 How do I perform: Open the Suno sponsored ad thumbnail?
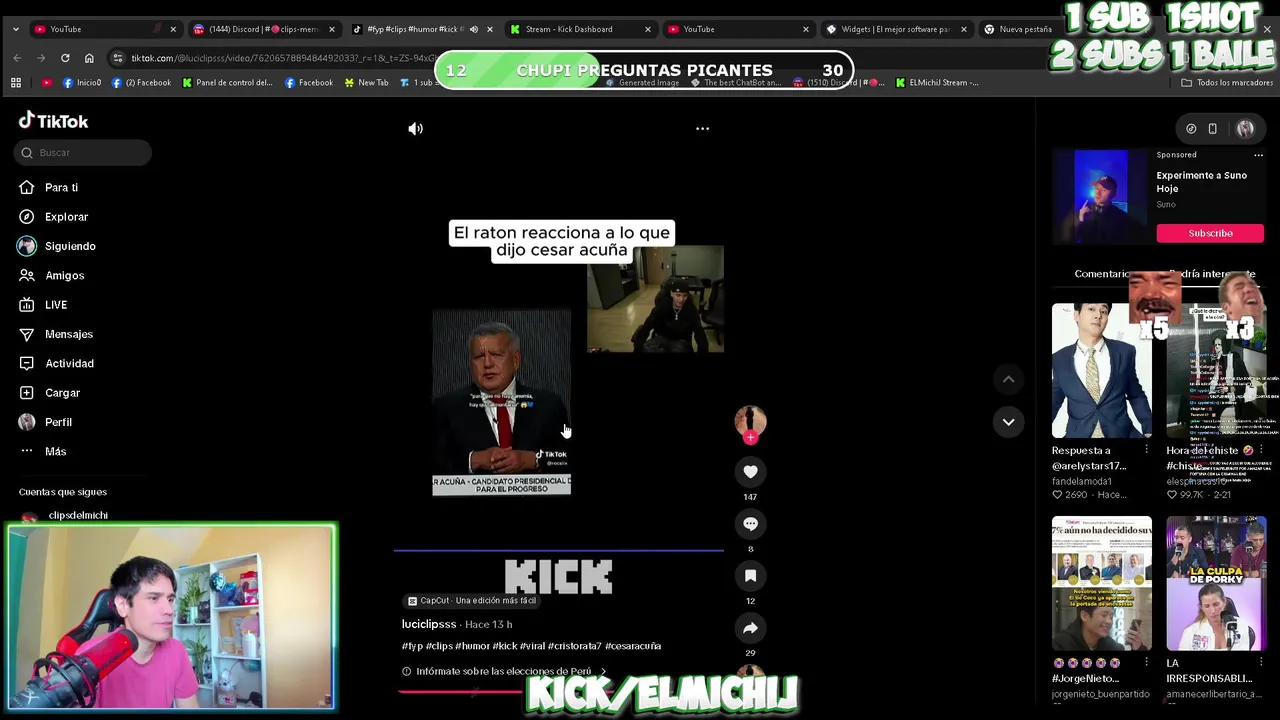coord(1101,197)
